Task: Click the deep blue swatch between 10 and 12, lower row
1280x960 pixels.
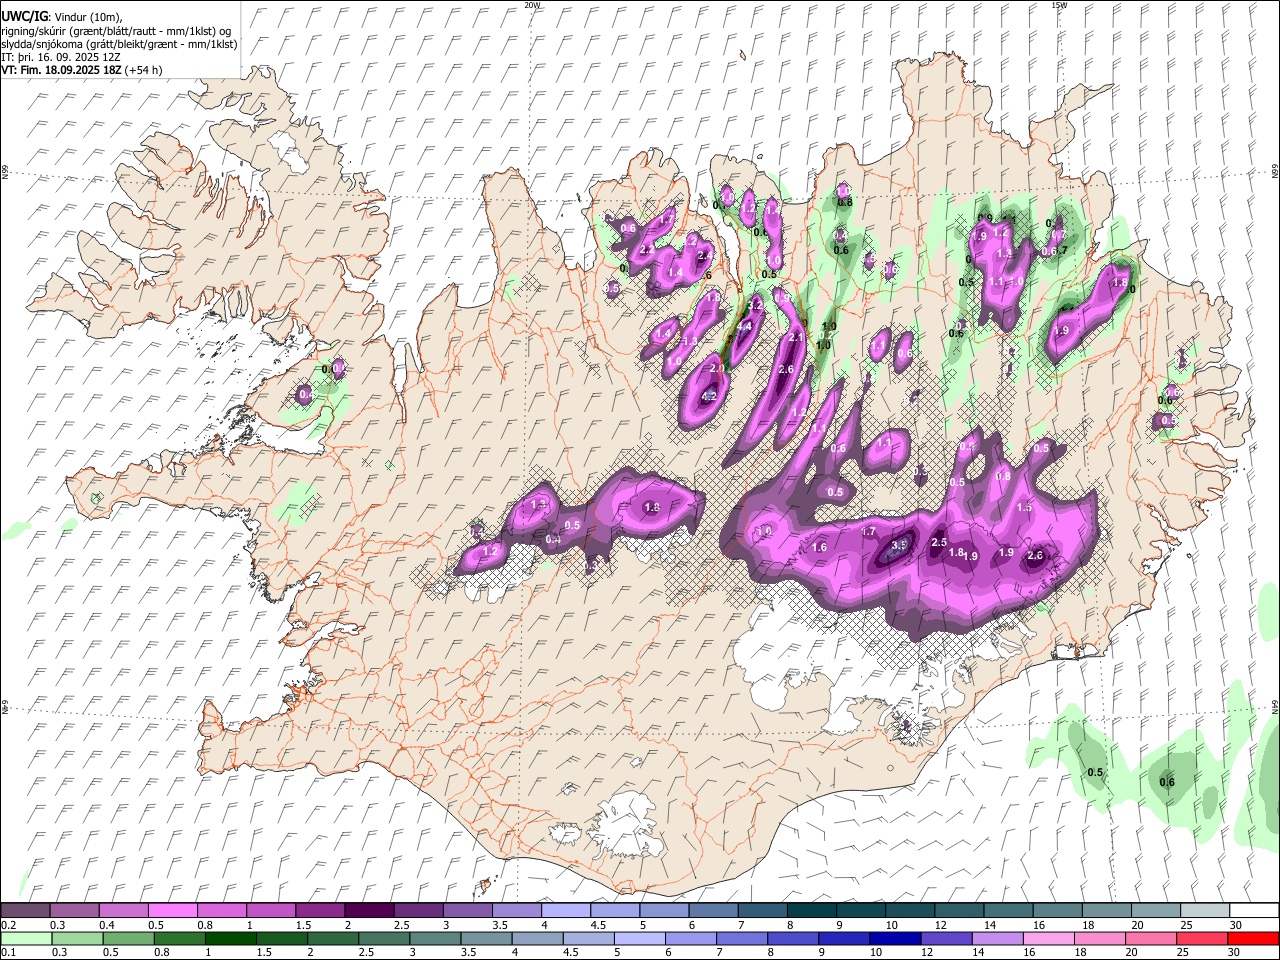Action: pyautogui.click(x=895, y=939)
